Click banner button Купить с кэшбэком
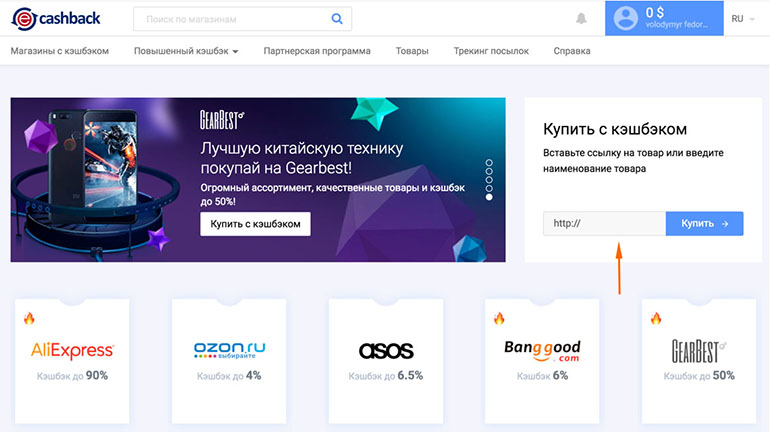Image resolution: width=770 pixels, height=432 pixels. tap(255, 224)
